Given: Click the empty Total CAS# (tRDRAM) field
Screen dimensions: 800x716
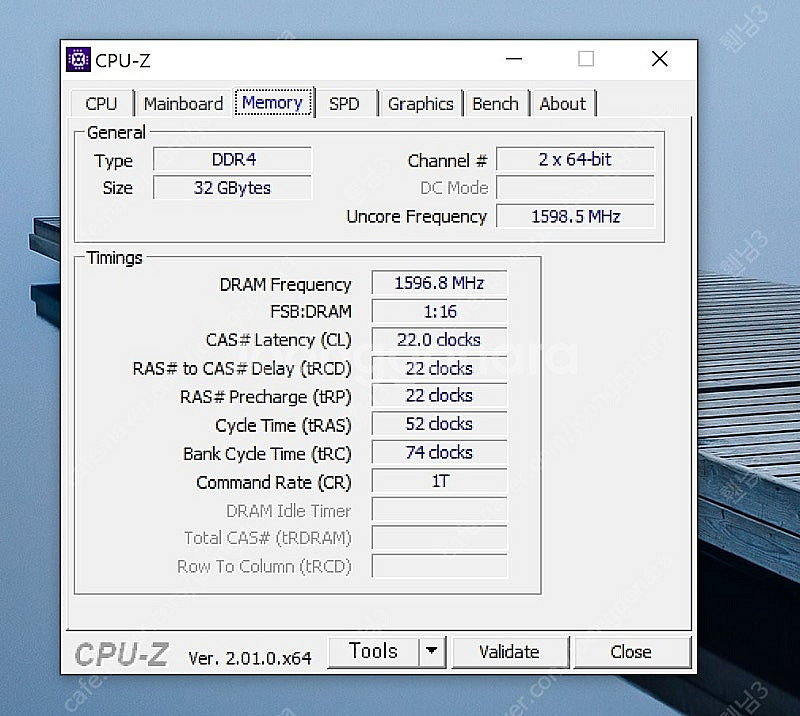Looking at the screenshot, I should (439, 537).
